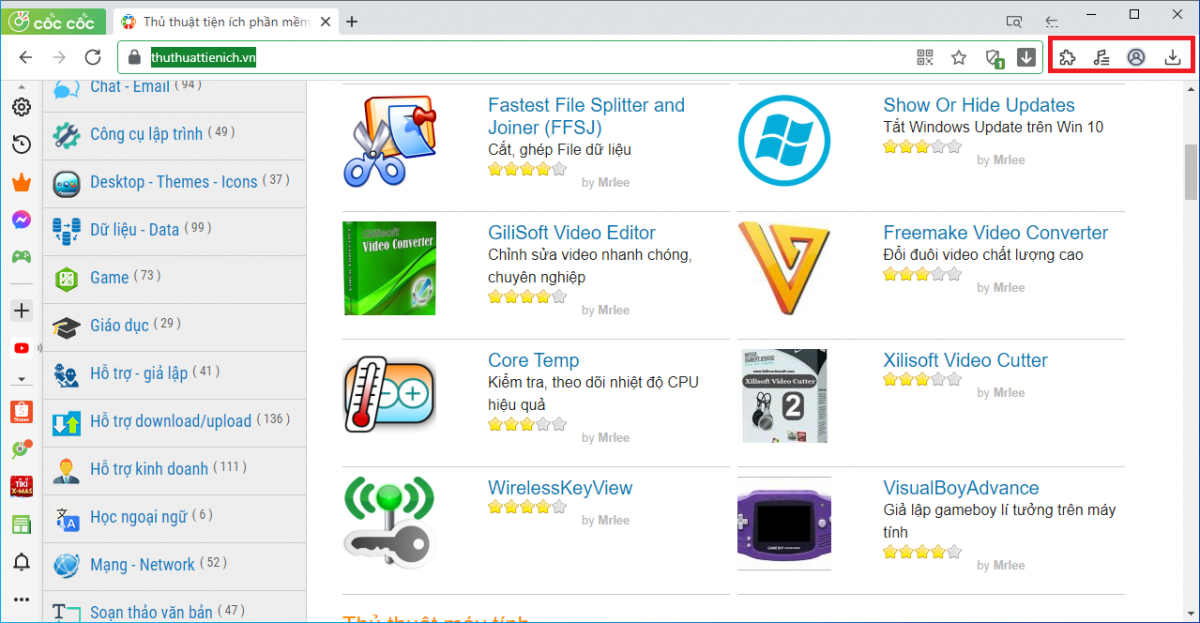Open sidebar settings gear
The height and width of the screenshot is (623, 1200).
point(21,107)
